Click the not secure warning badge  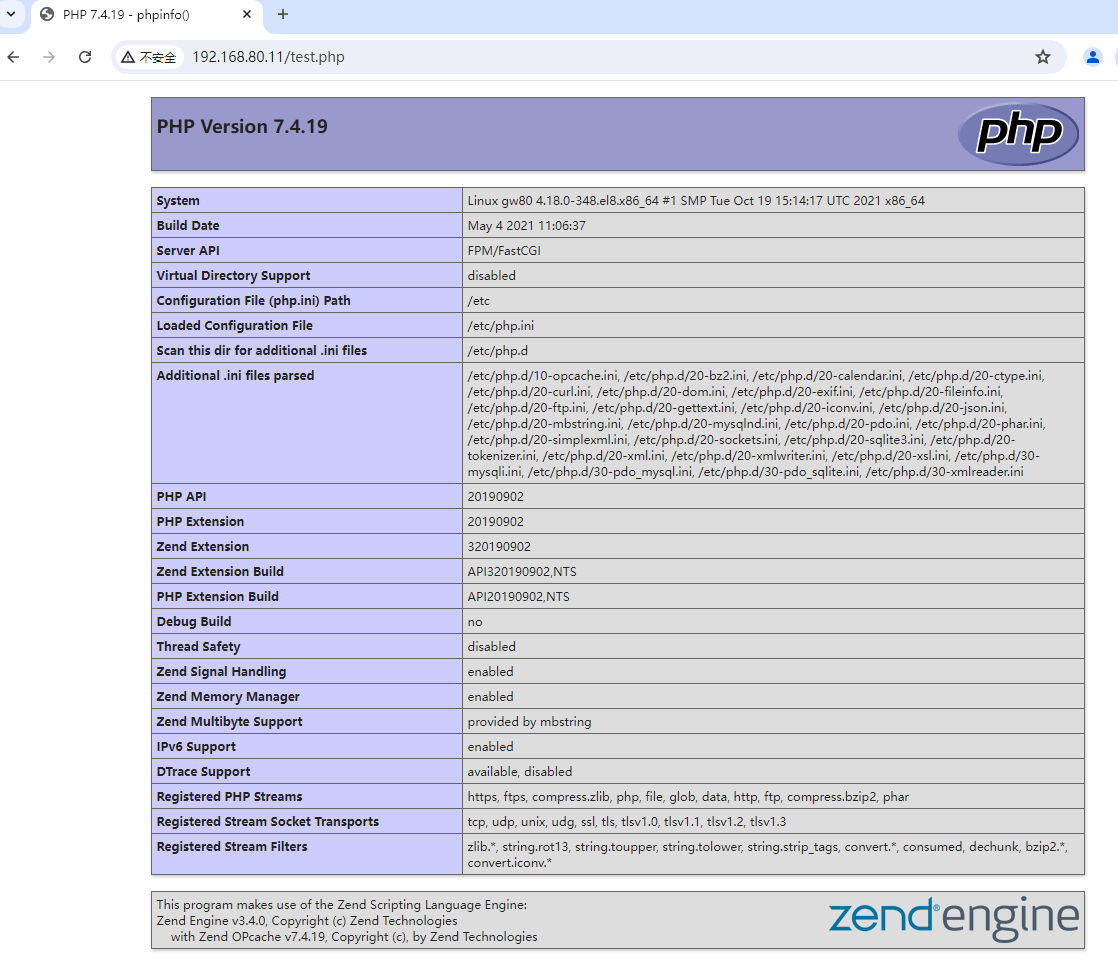point(148,57)
